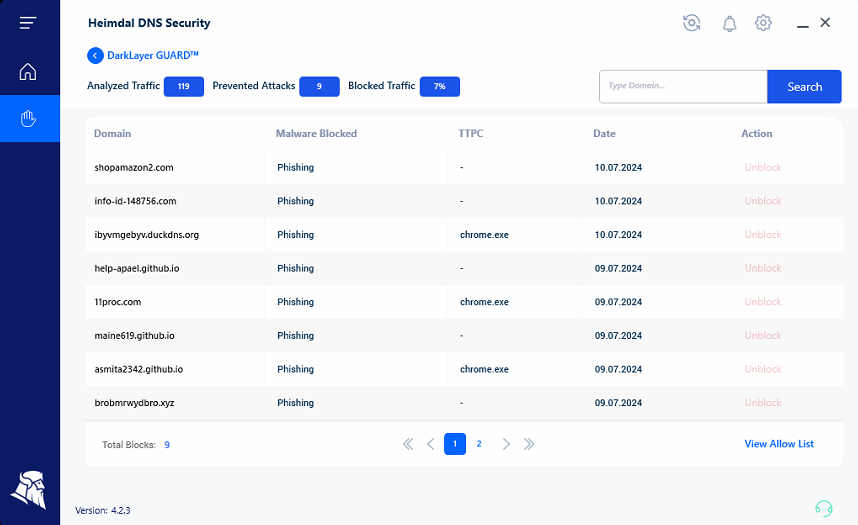The image size is (858, 525).
Task: Select page 1 in pagination
Action: 455,444
